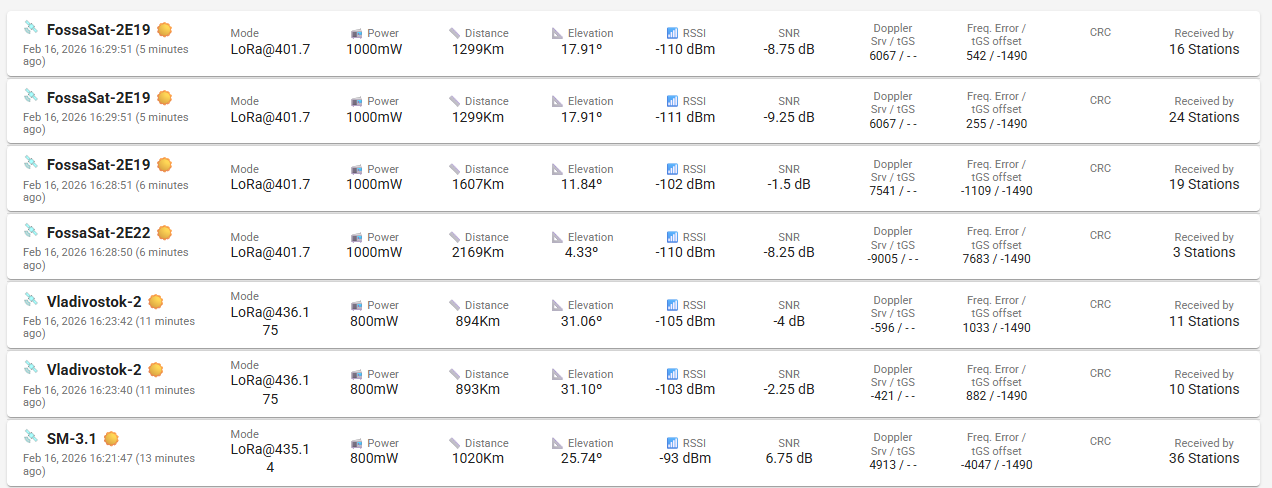Click the Power icon in the FossaSat-2E22 row

(357, 237)
